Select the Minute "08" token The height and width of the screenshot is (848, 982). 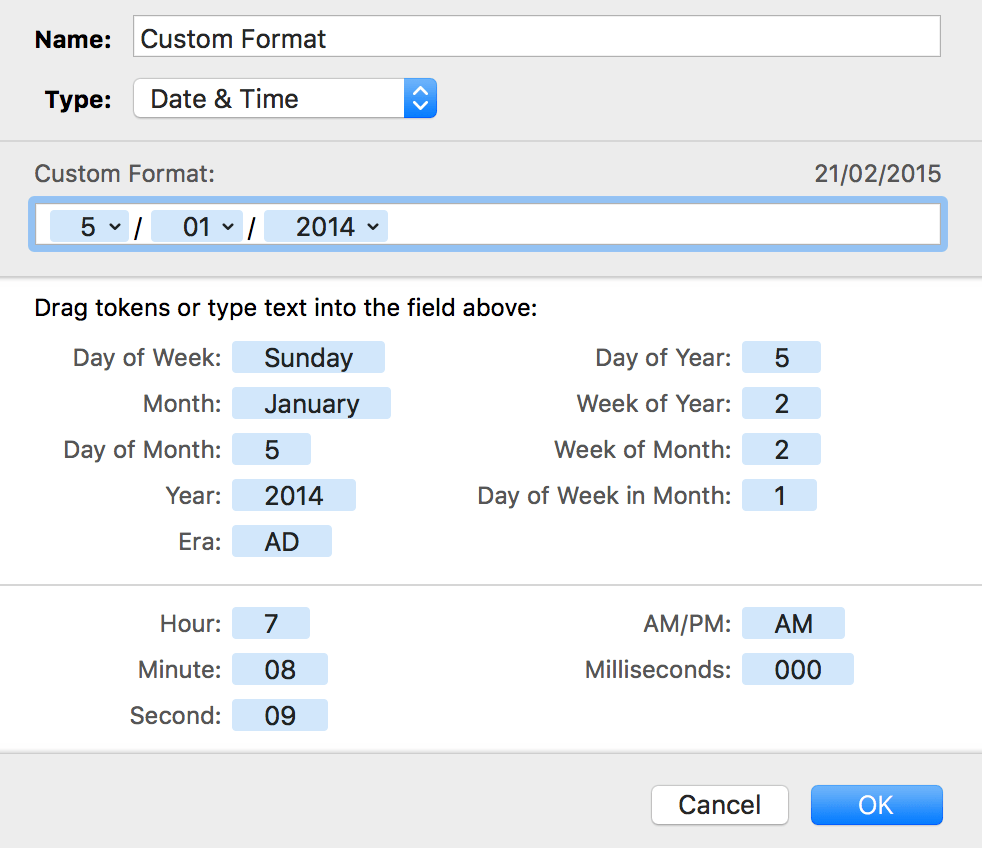click(279, 669)
